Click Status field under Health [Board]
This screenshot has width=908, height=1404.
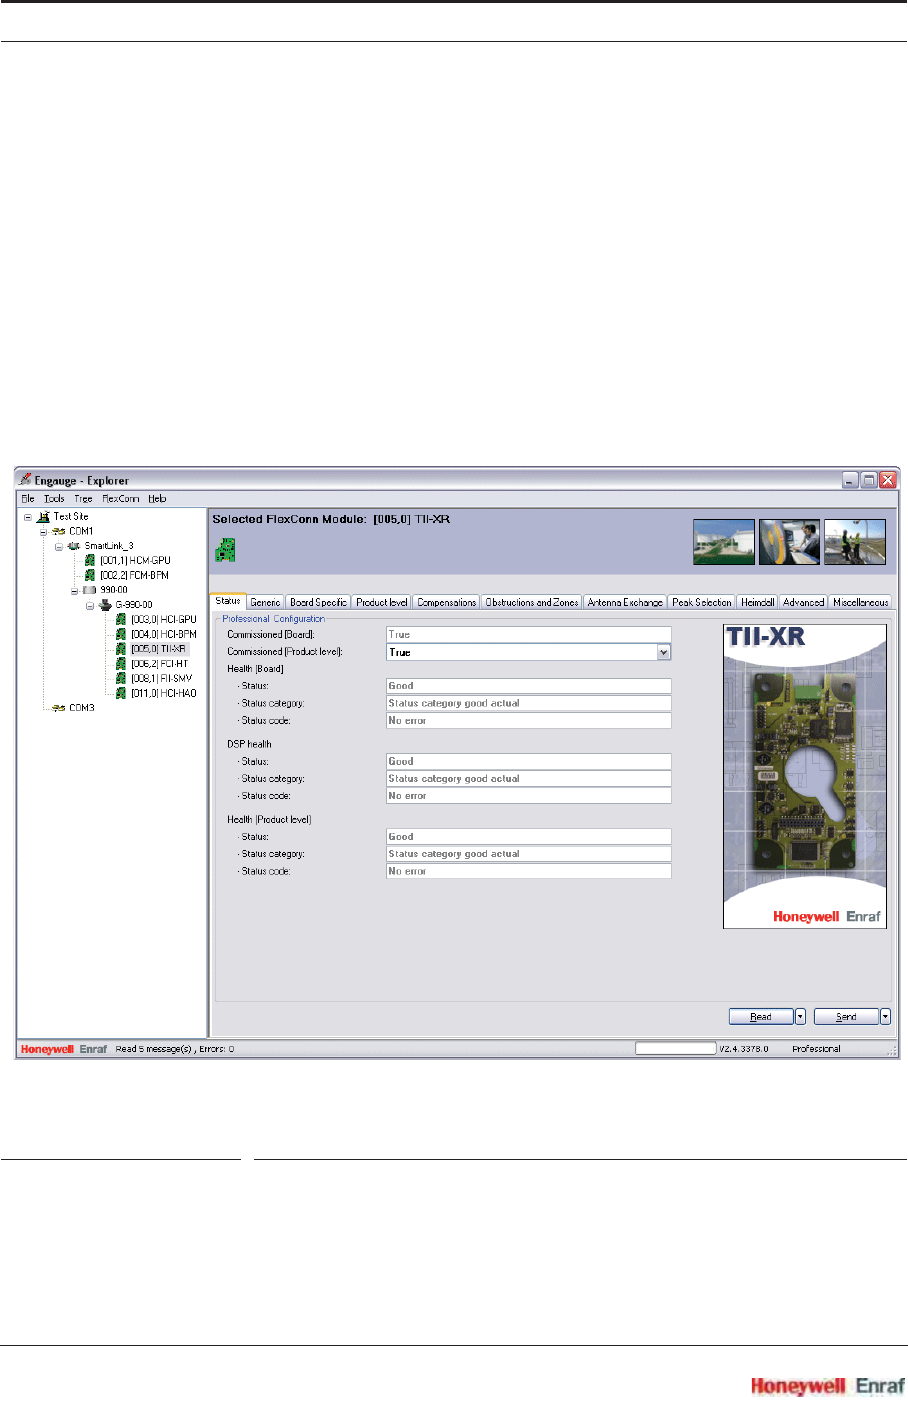(x=529, y=686)
